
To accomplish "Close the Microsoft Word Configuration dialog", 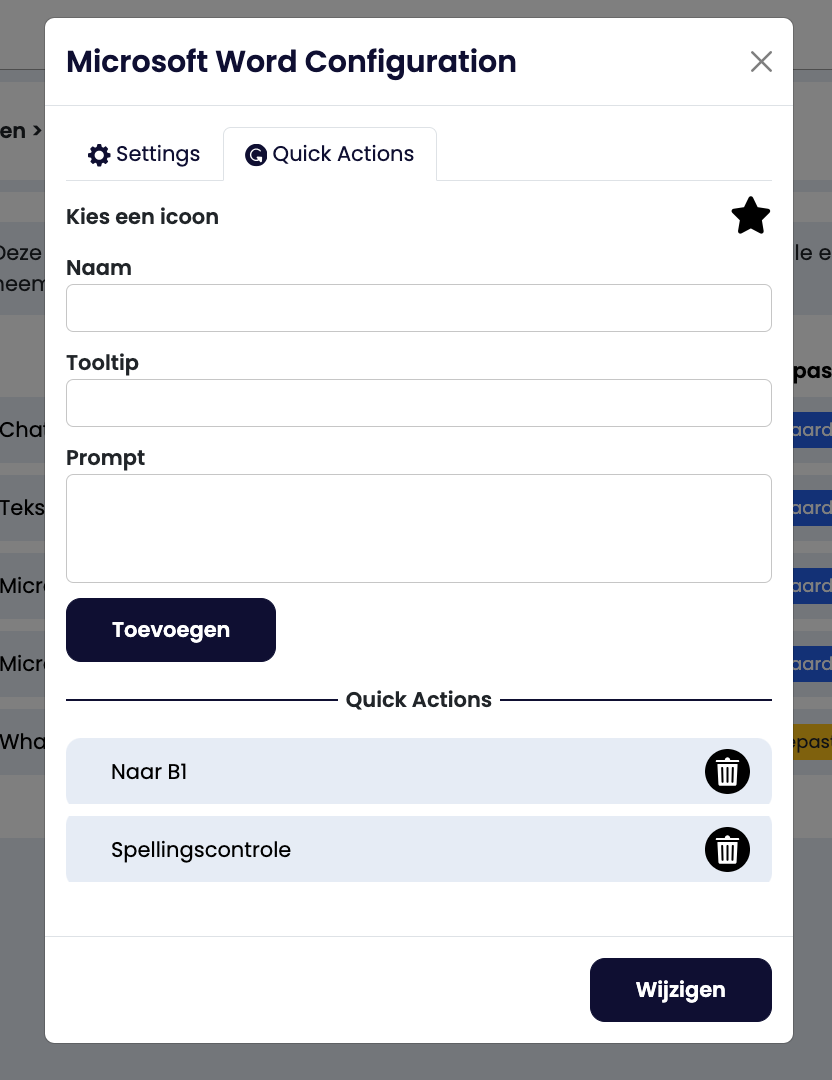I will (761, 62).
